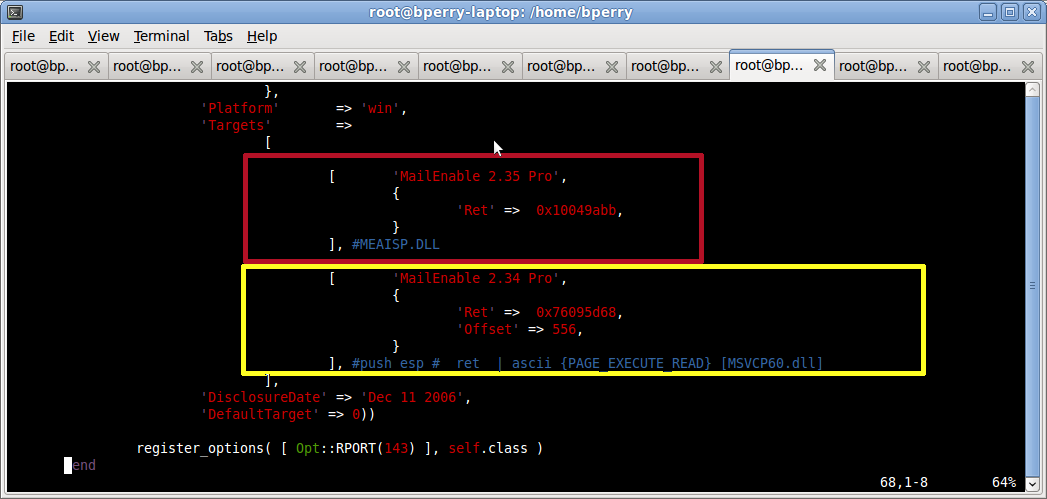Switch to the last terminal tab

pos(989,67)
